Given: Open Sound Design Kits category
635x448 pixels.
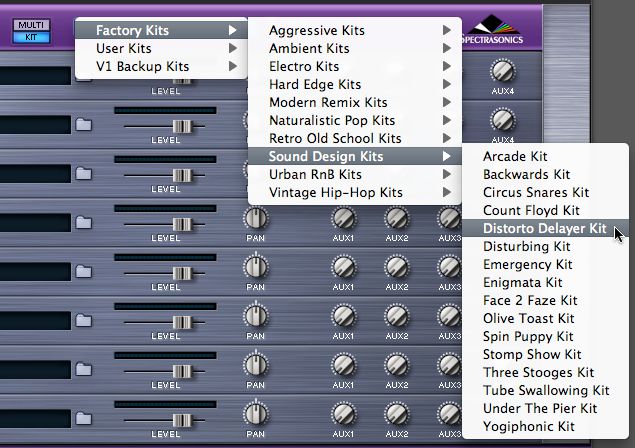Looking at the screenshot, I should click(x=355, y=156).
